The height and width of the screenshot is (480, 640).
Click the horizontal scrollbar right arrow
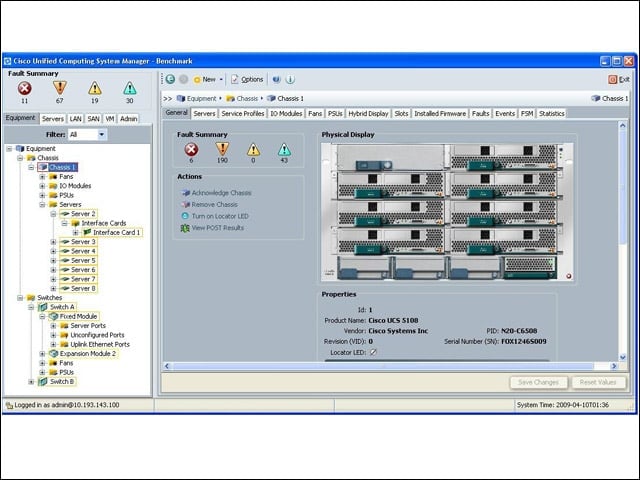(x=613, y=366)
